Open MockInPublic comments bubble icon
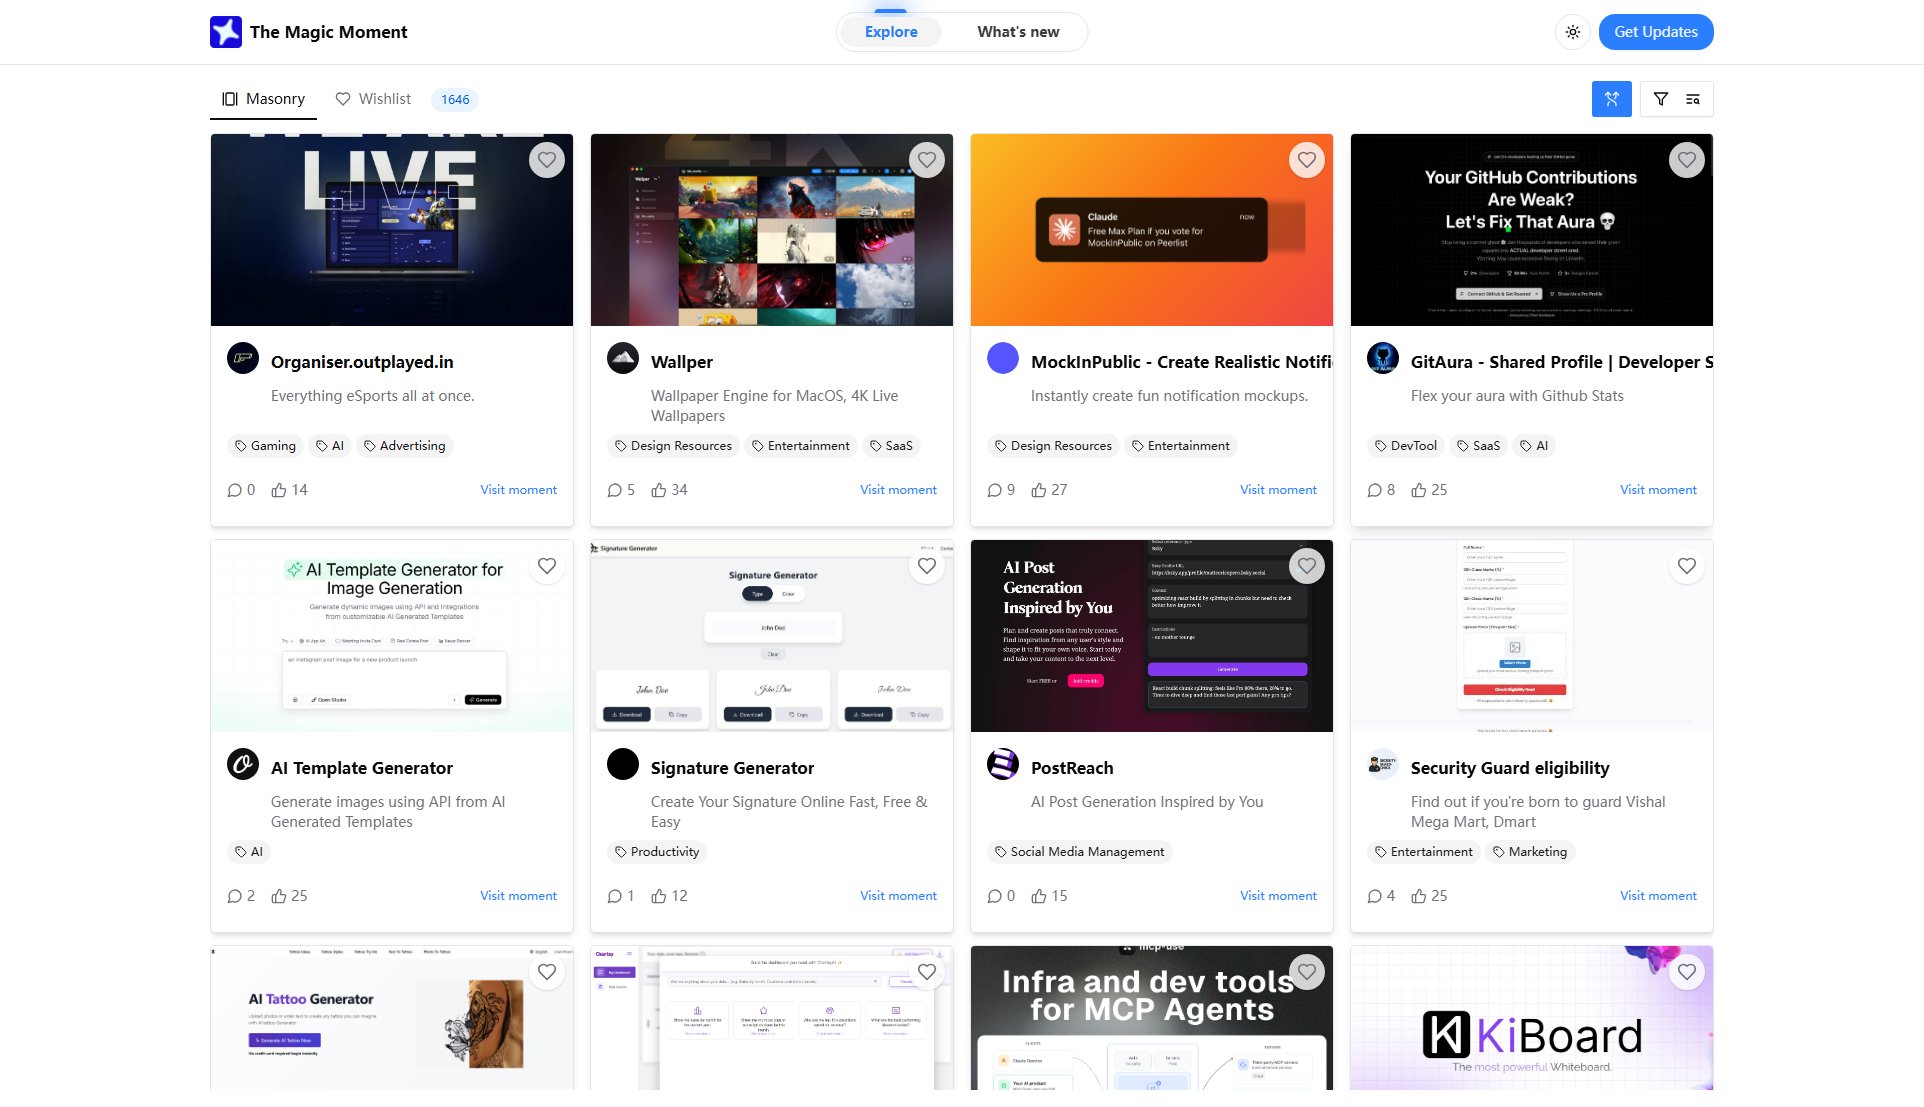 (995, 490)
